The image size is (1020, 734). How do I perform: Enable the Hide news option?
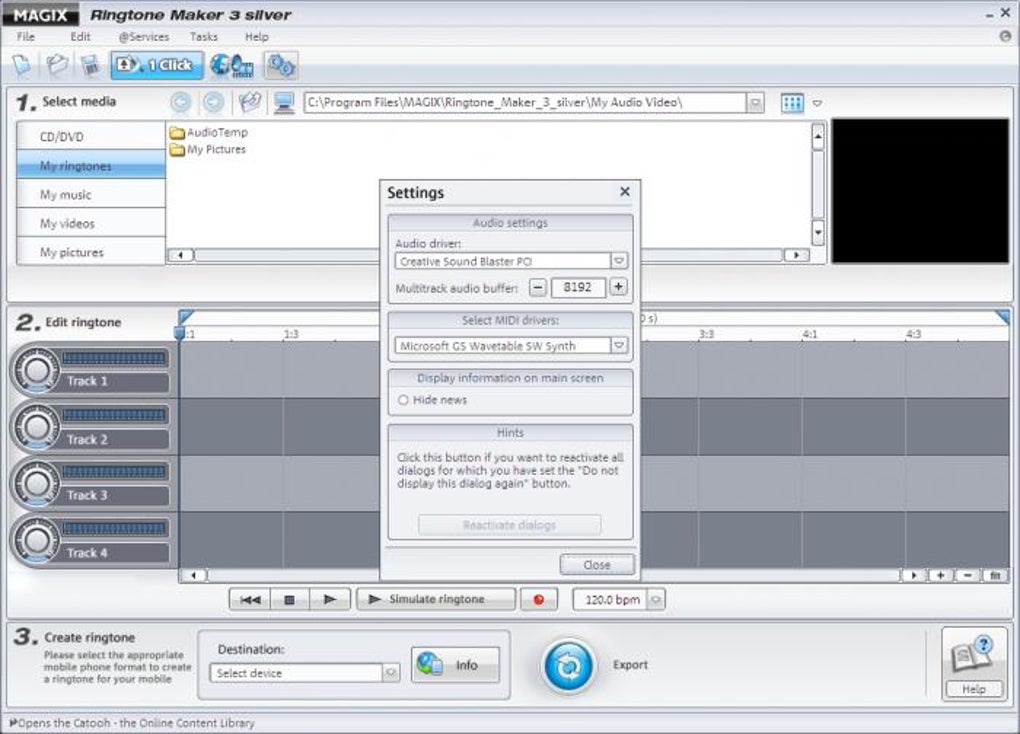pyautogui.click(x=403, y=400)
